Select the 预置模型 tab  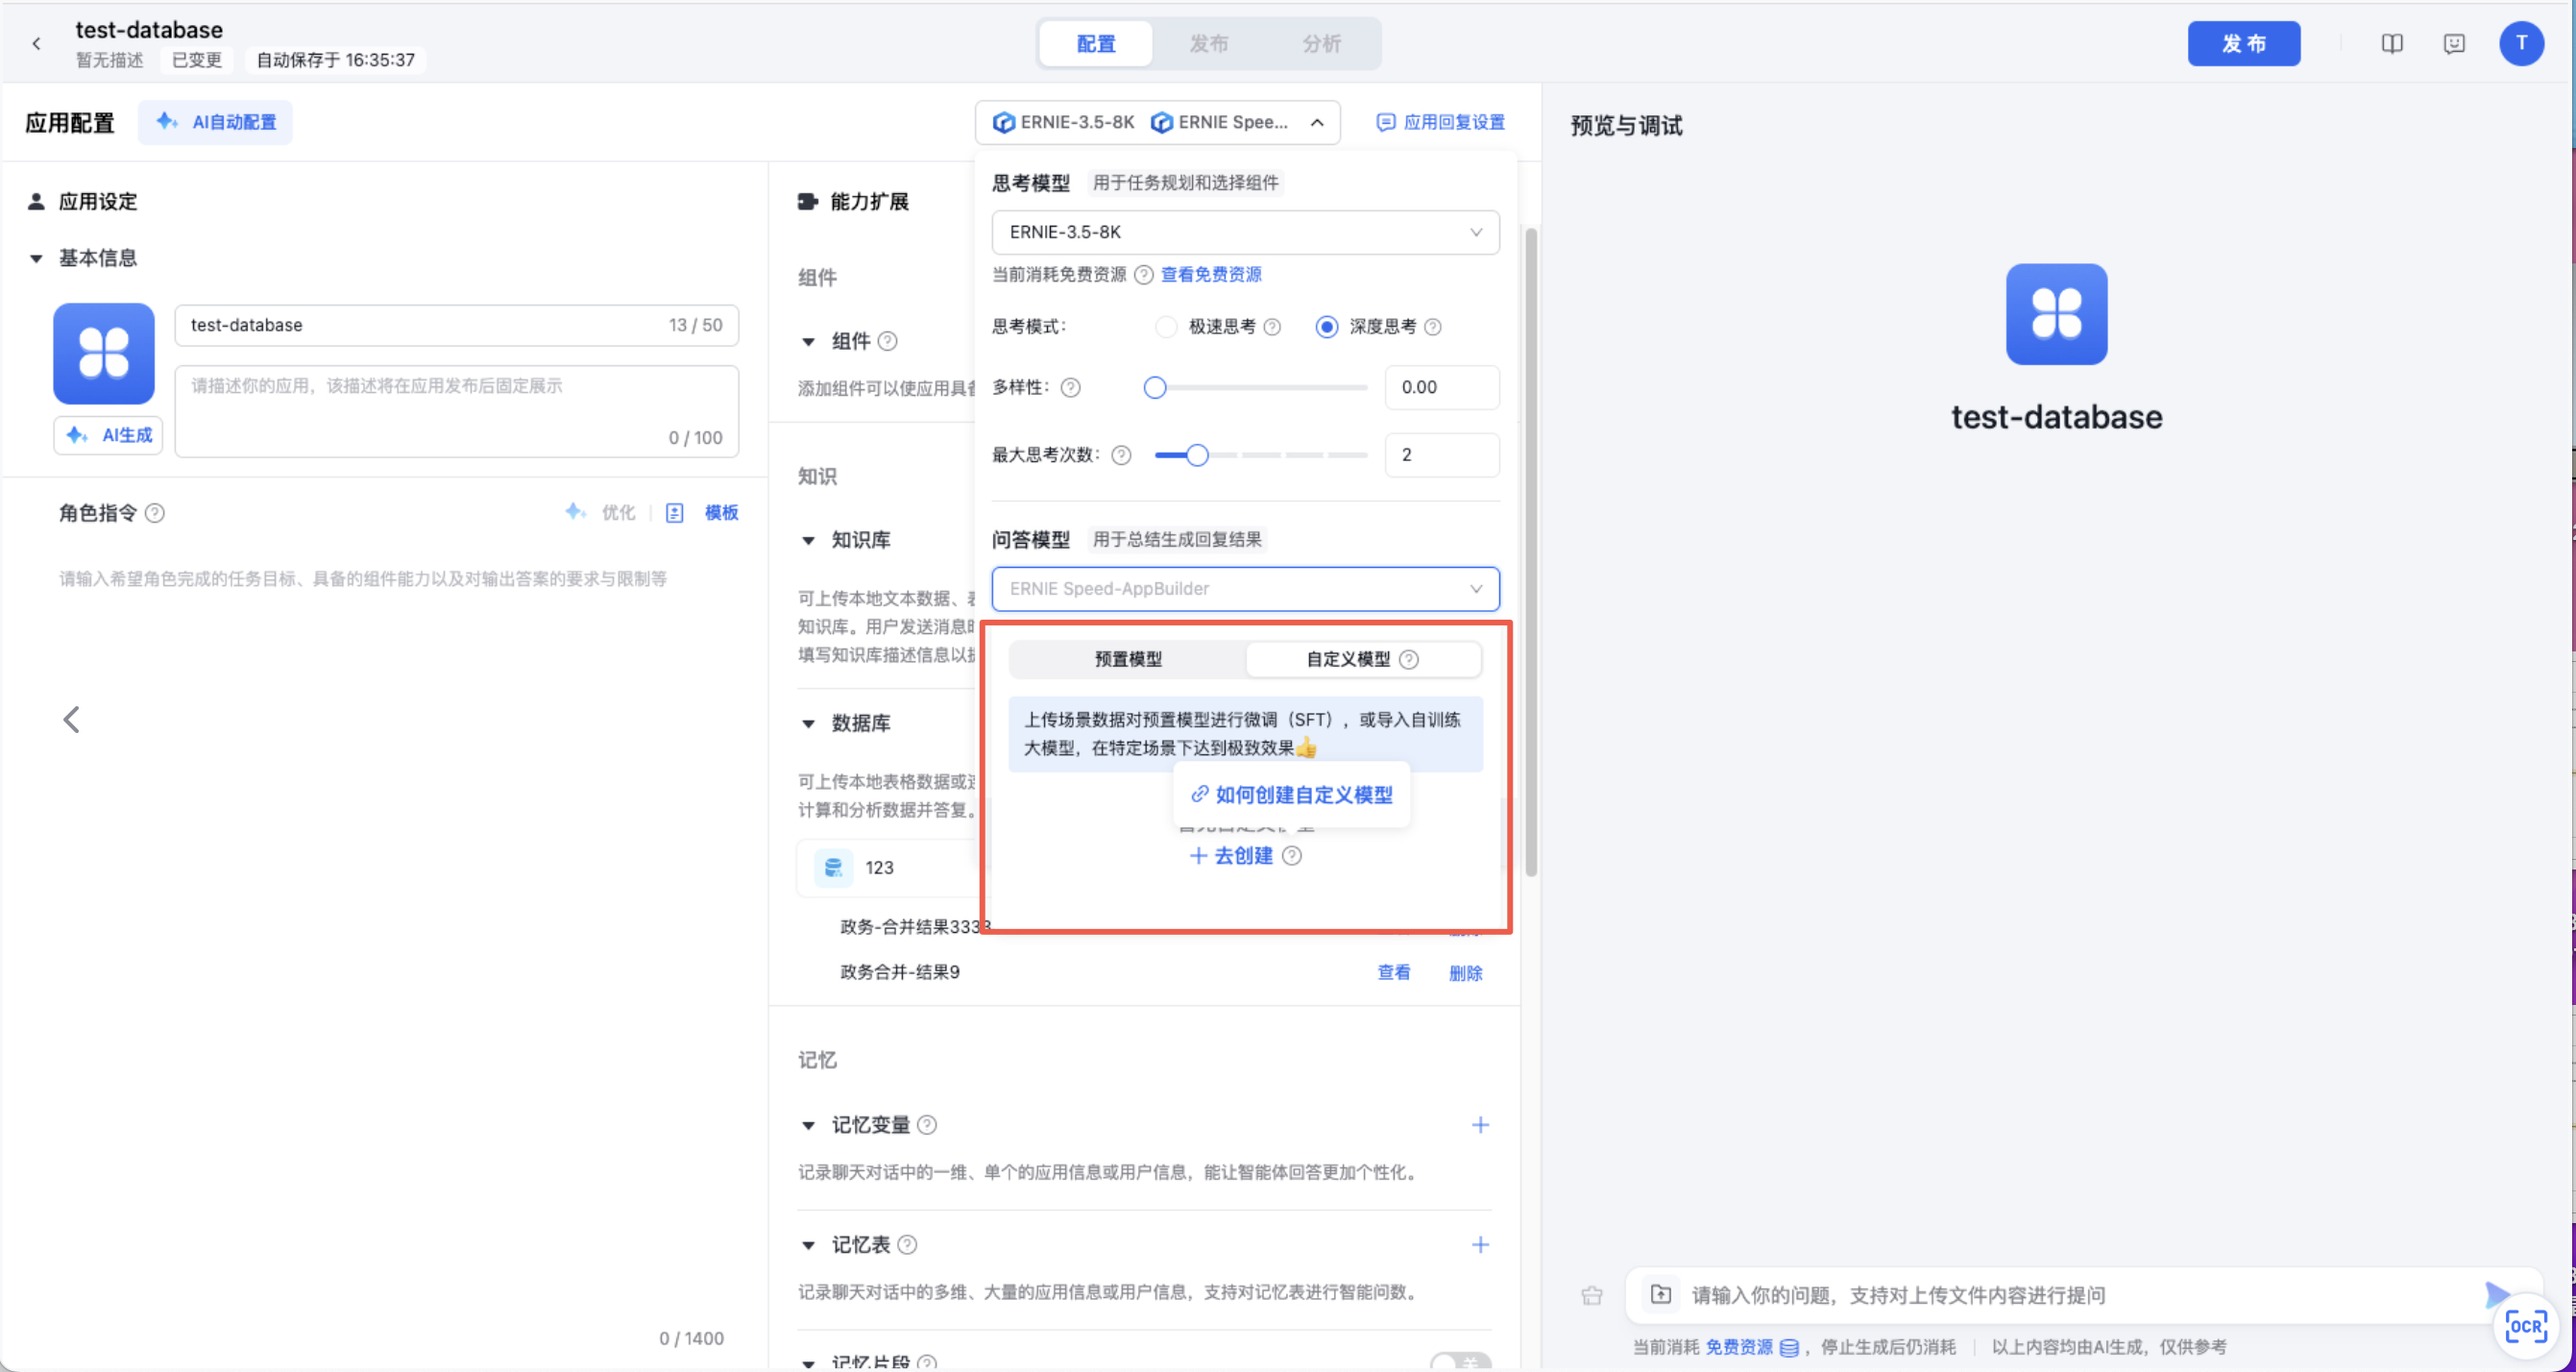pos(1128,659)
